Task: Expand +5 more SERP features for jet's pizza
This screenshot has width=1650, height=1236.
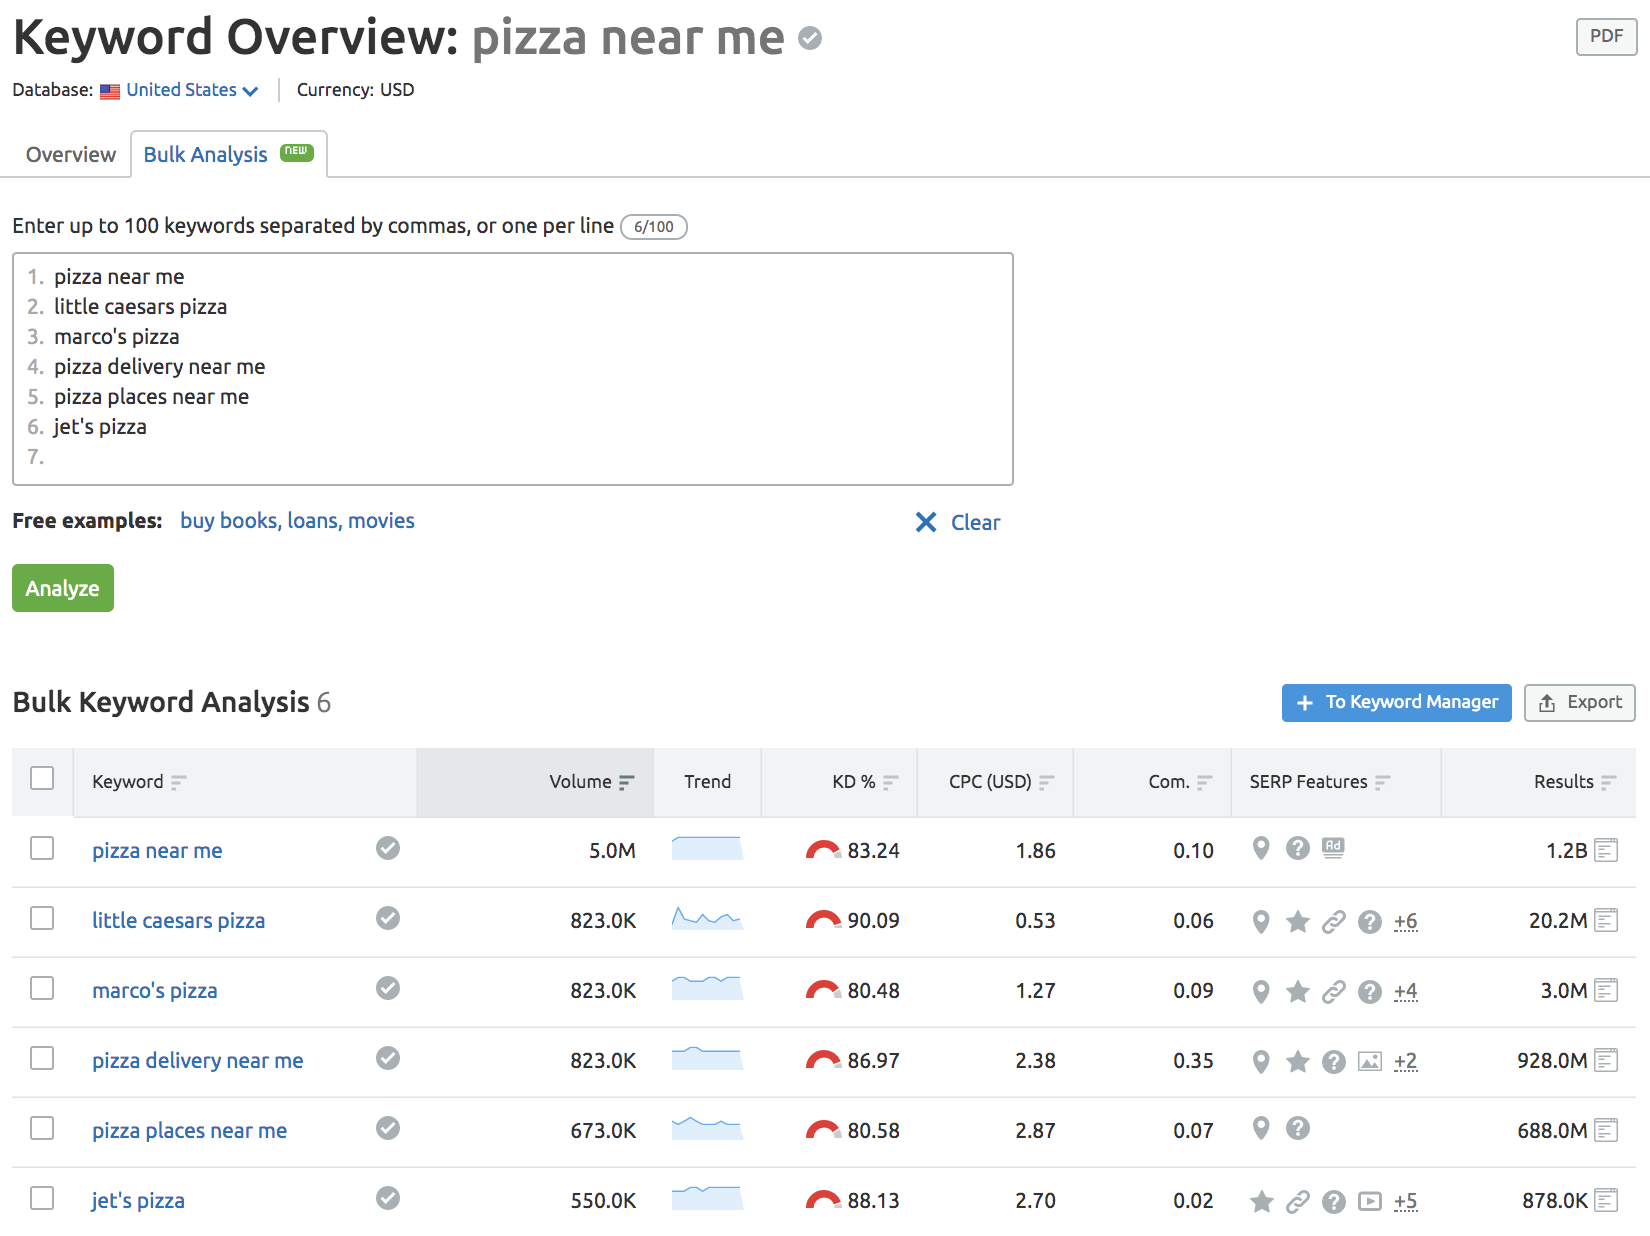Action: point(1406,1201)
